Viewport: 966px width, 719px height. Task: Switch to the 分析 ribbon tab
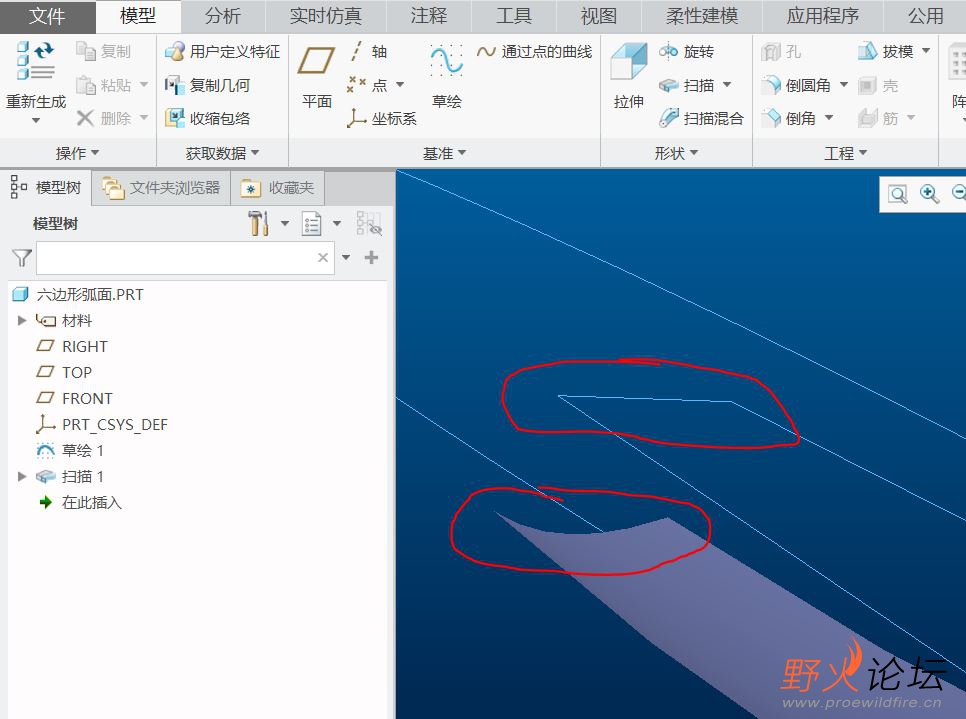223,16
